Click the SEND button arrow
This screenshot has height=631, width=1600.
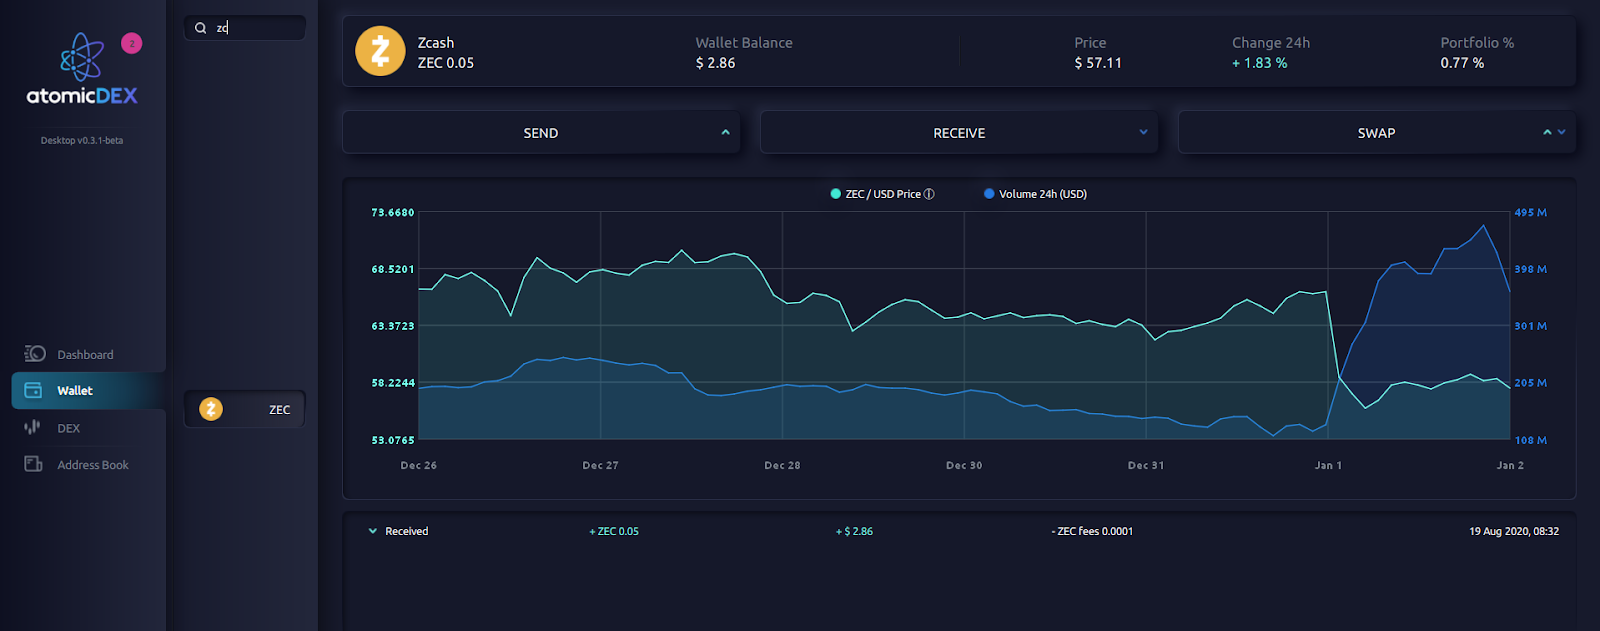725,132
